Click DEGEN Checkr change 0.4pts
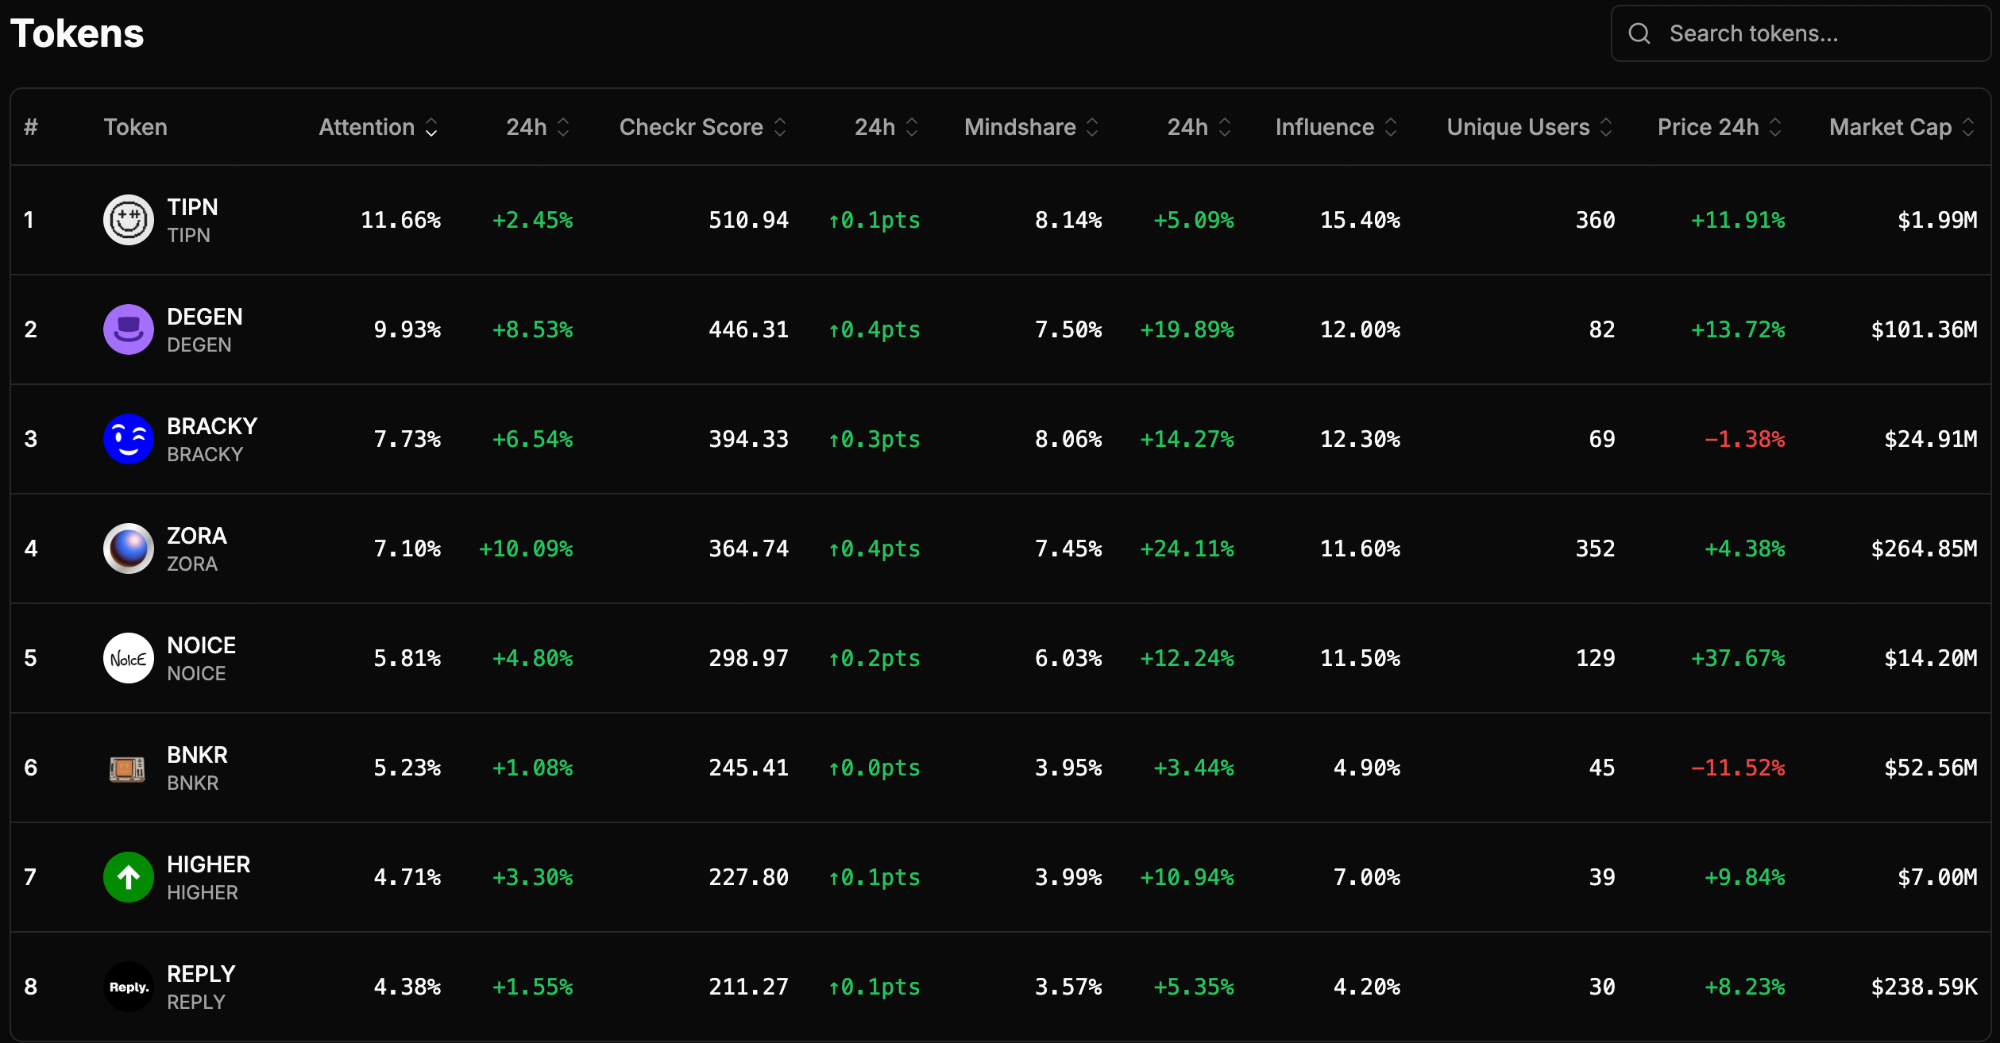The height and width of the screenshot is (1043, 2000). 874,330
